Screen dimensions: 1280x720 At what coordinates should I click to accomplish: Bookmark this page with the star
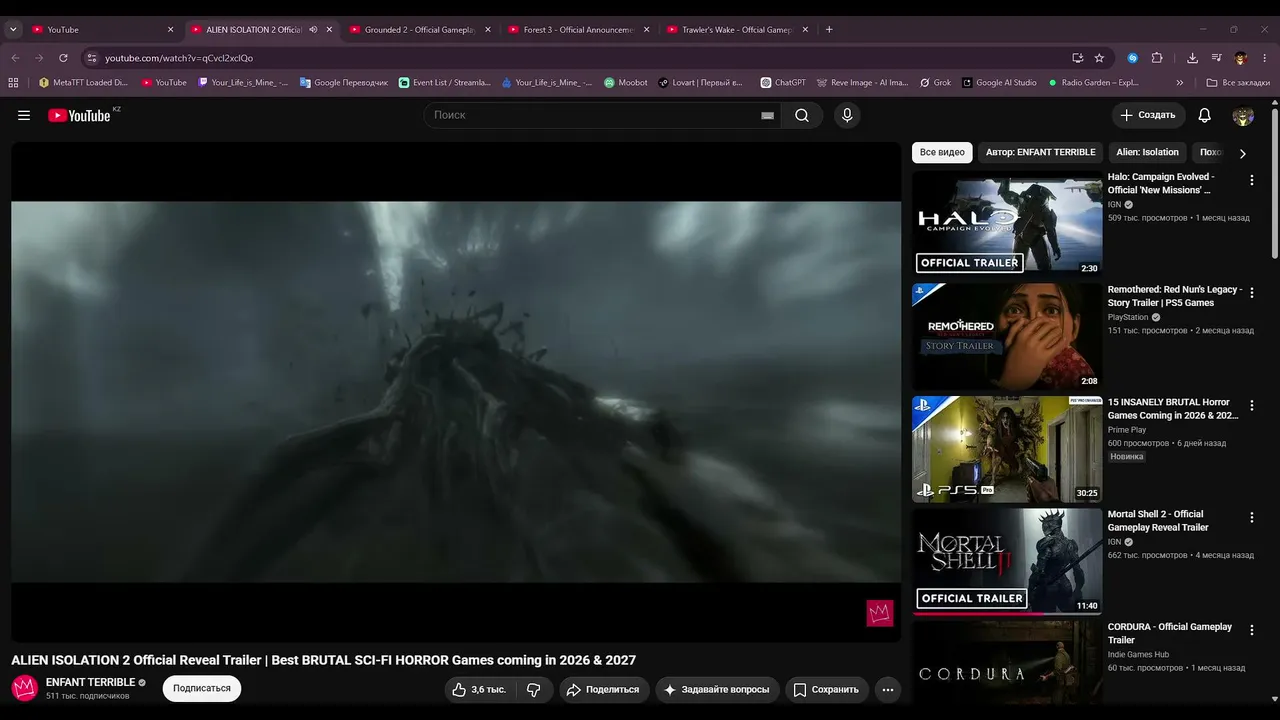click(x=1099, y=58)
